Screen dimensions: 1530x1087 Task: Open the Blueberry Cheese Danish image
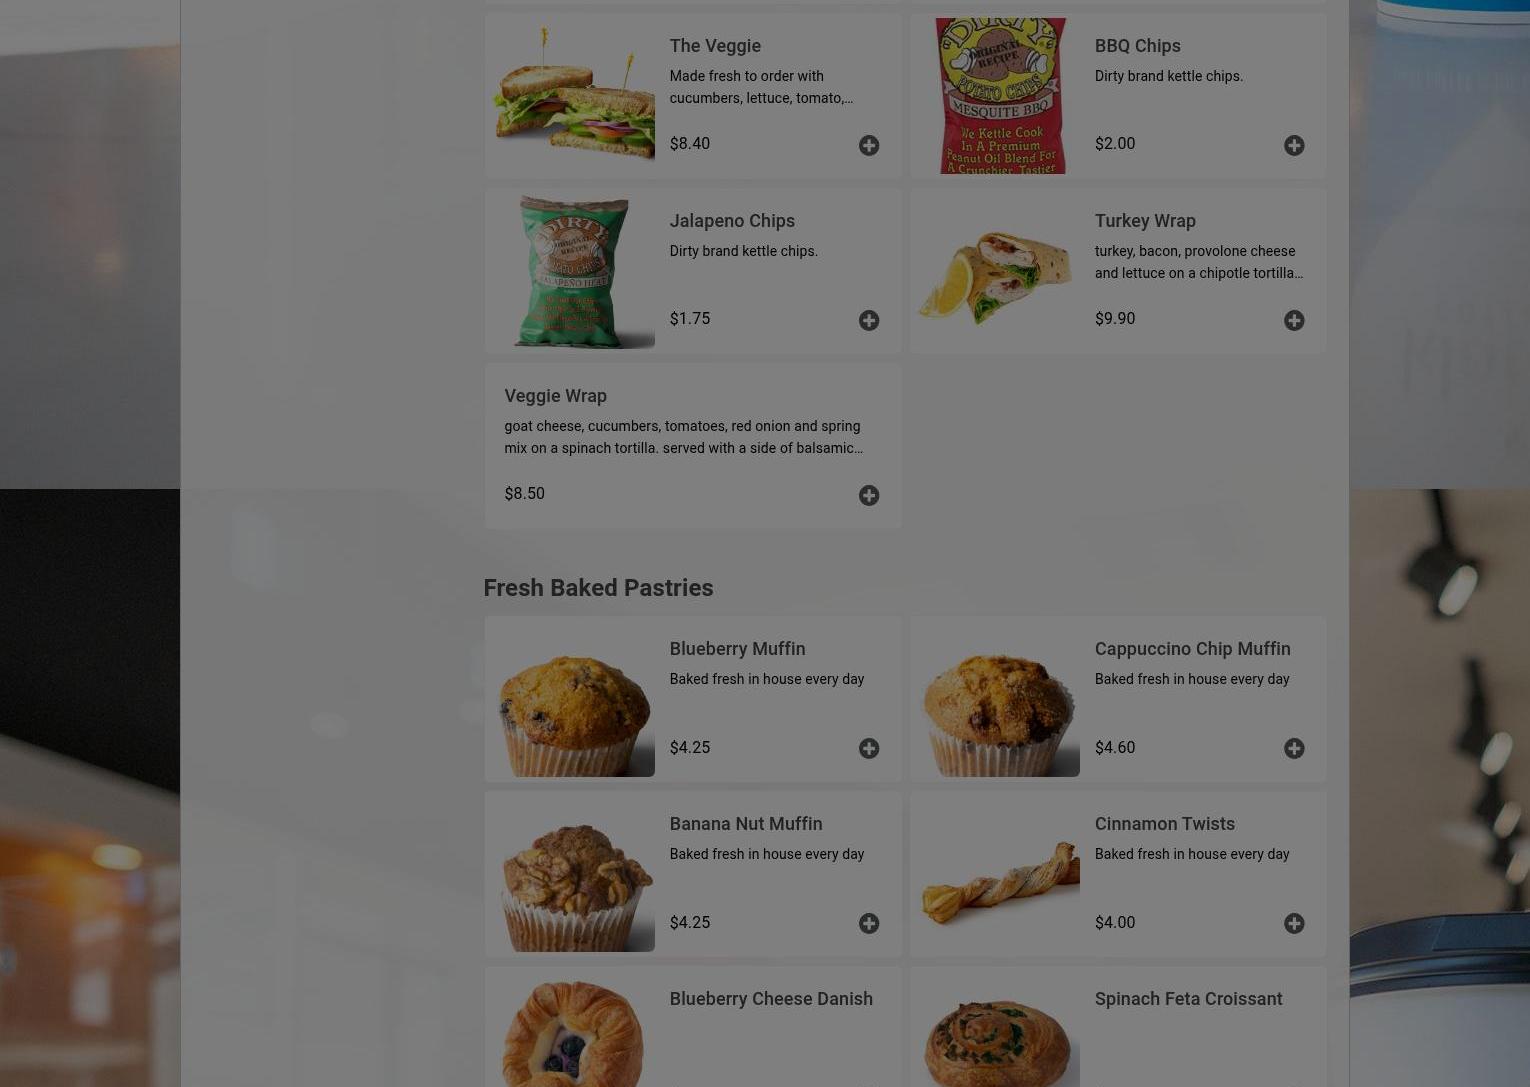(x=572, y=1029)
